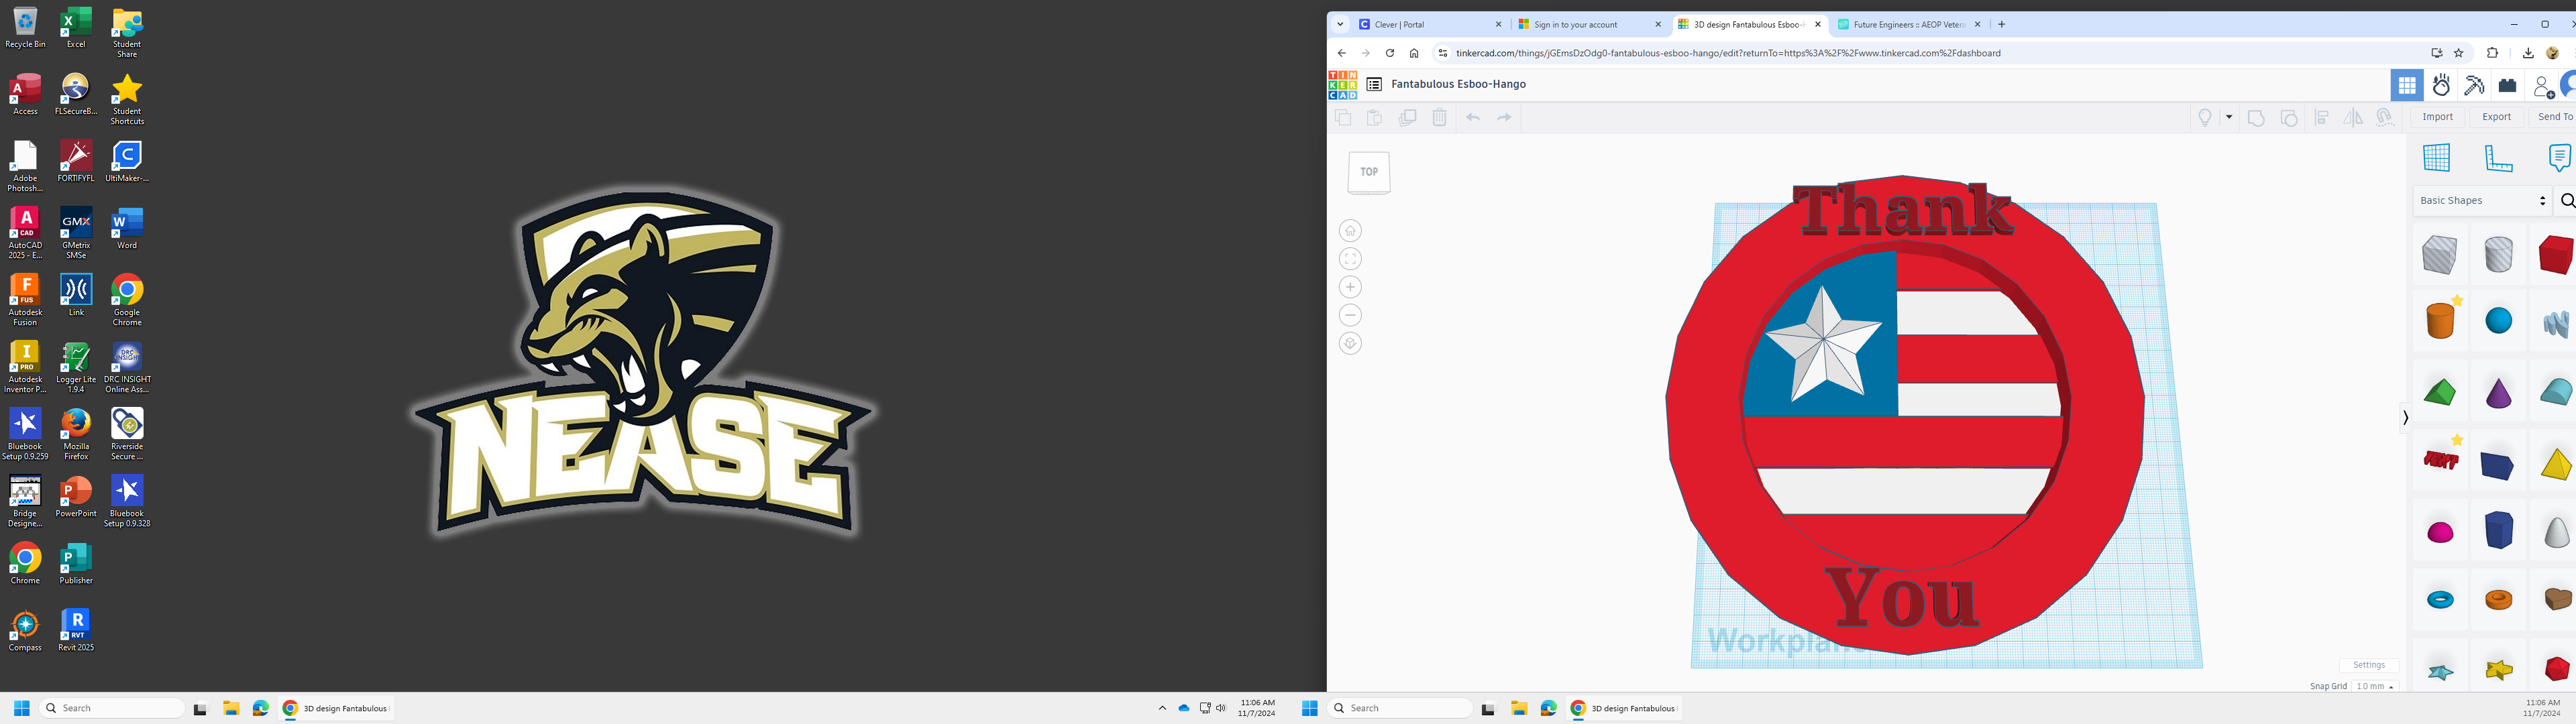Select the Ruler tool in the shapes panel

2498,158
